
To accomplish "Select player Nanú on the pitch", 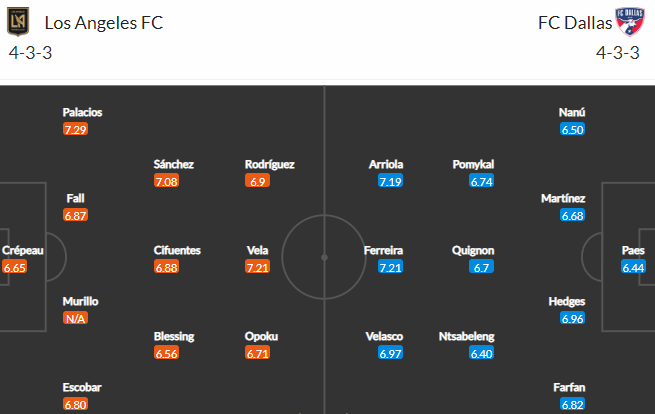I will pyautogui.click(x=572, y=112).
